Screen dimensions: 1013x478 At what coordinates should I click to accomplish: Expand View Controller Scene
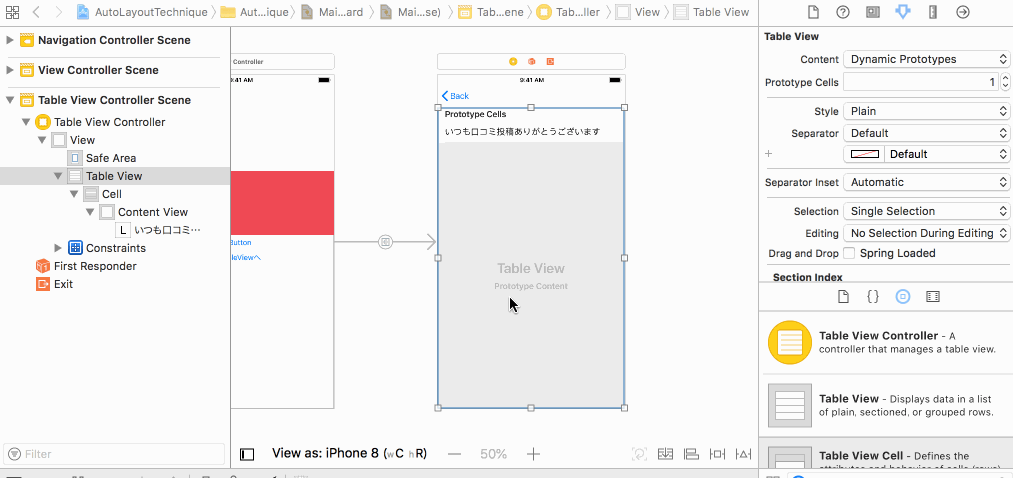pos(10,70)
